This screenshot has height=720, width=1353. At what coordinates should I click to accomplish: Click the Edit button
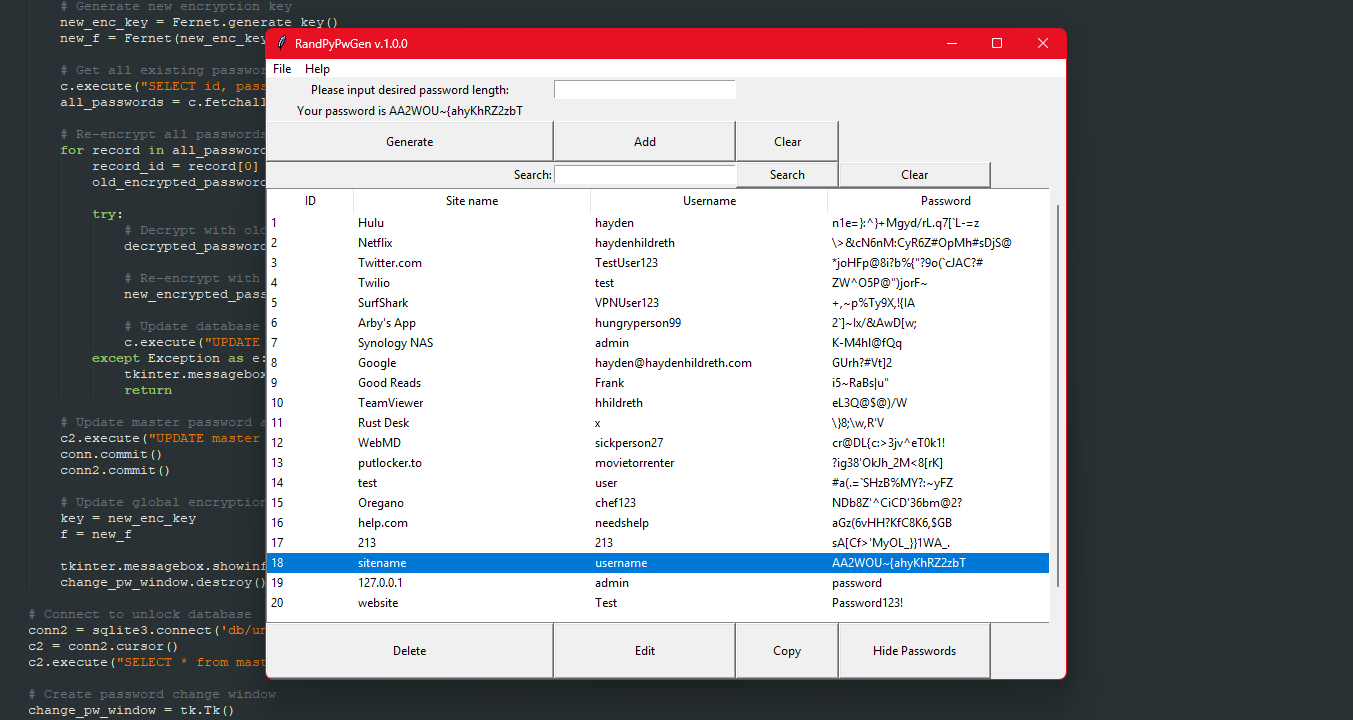tap(645, 651)
